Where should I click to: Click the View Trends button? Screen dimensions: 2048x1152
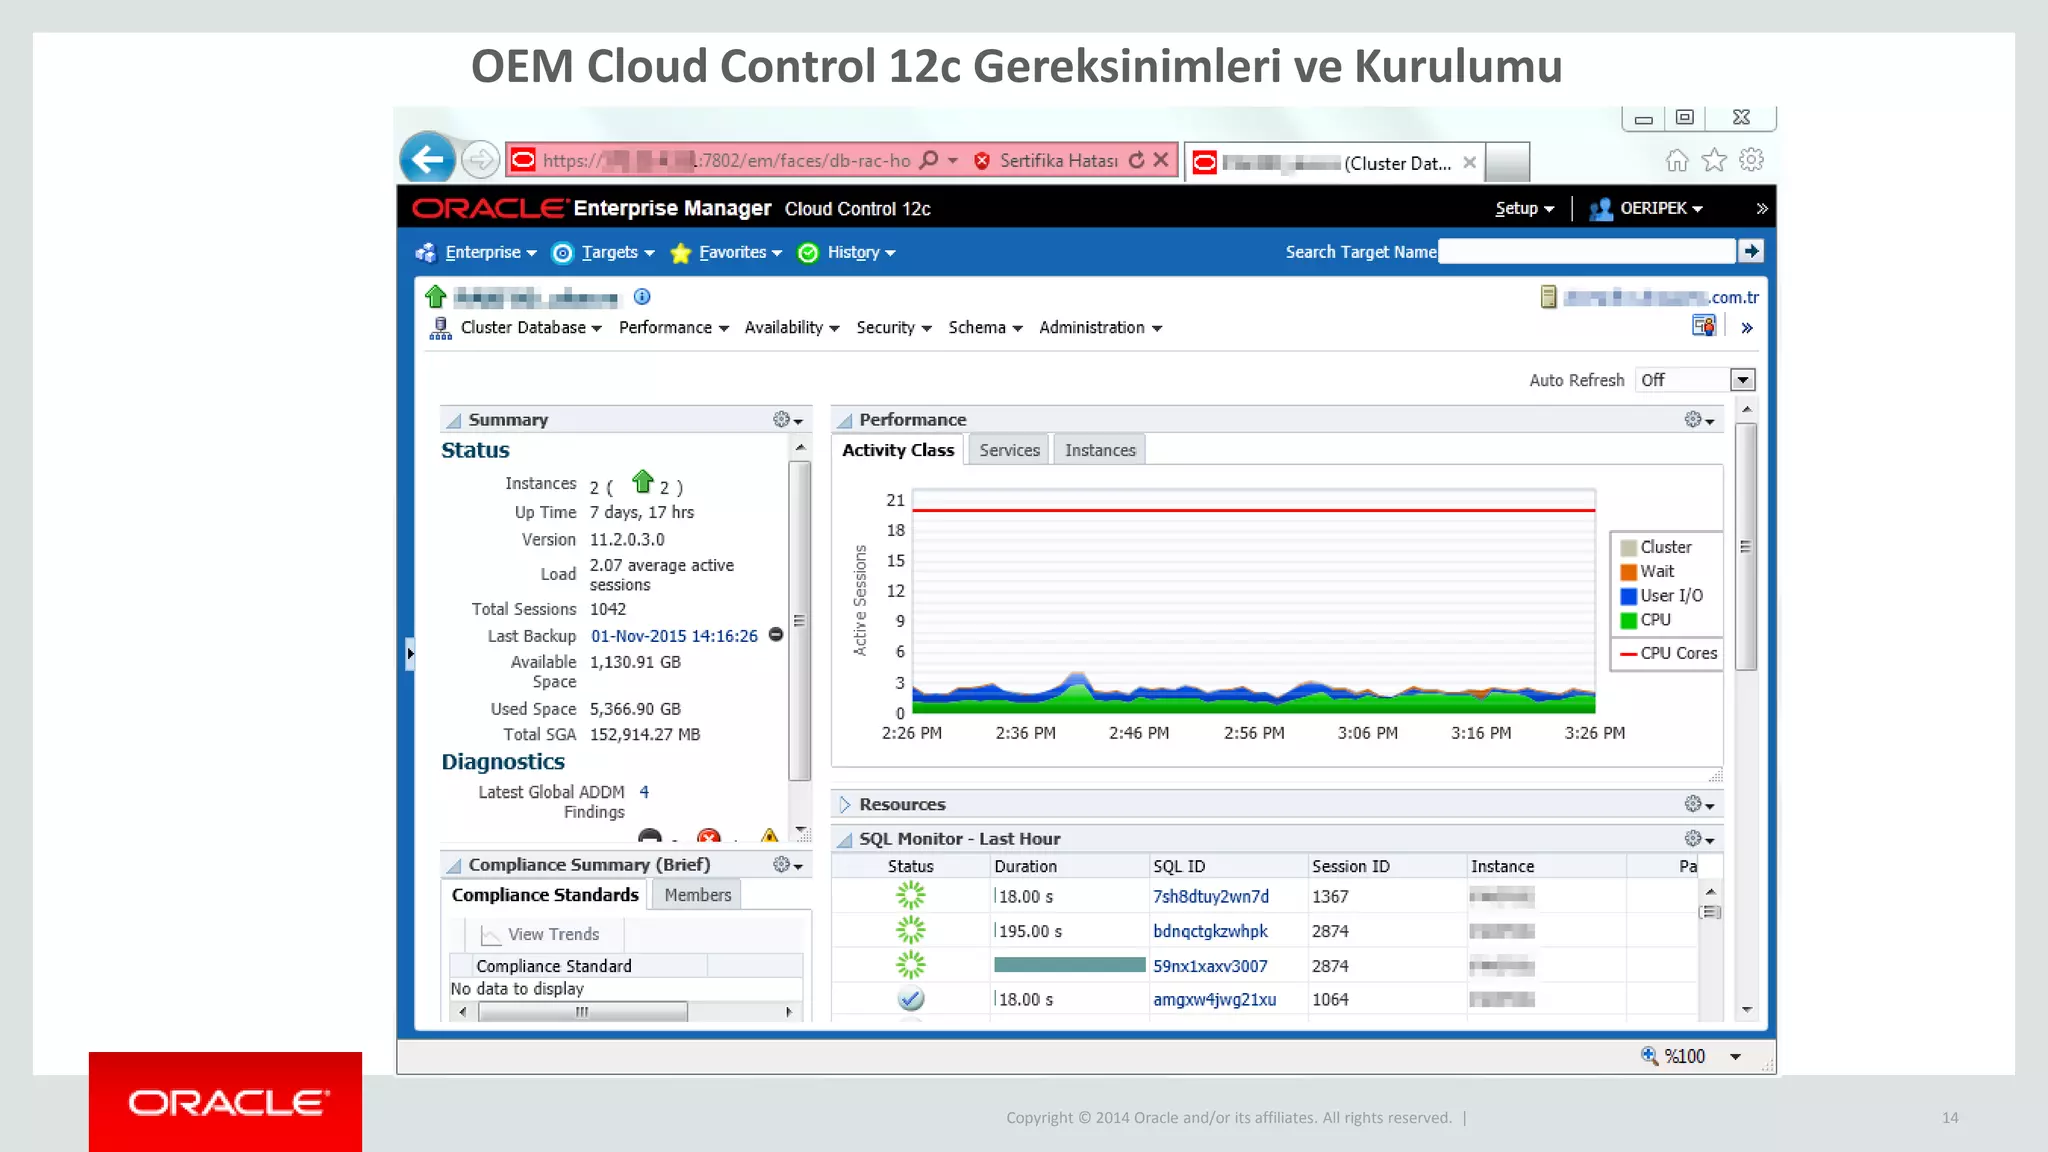pos(541,934)
